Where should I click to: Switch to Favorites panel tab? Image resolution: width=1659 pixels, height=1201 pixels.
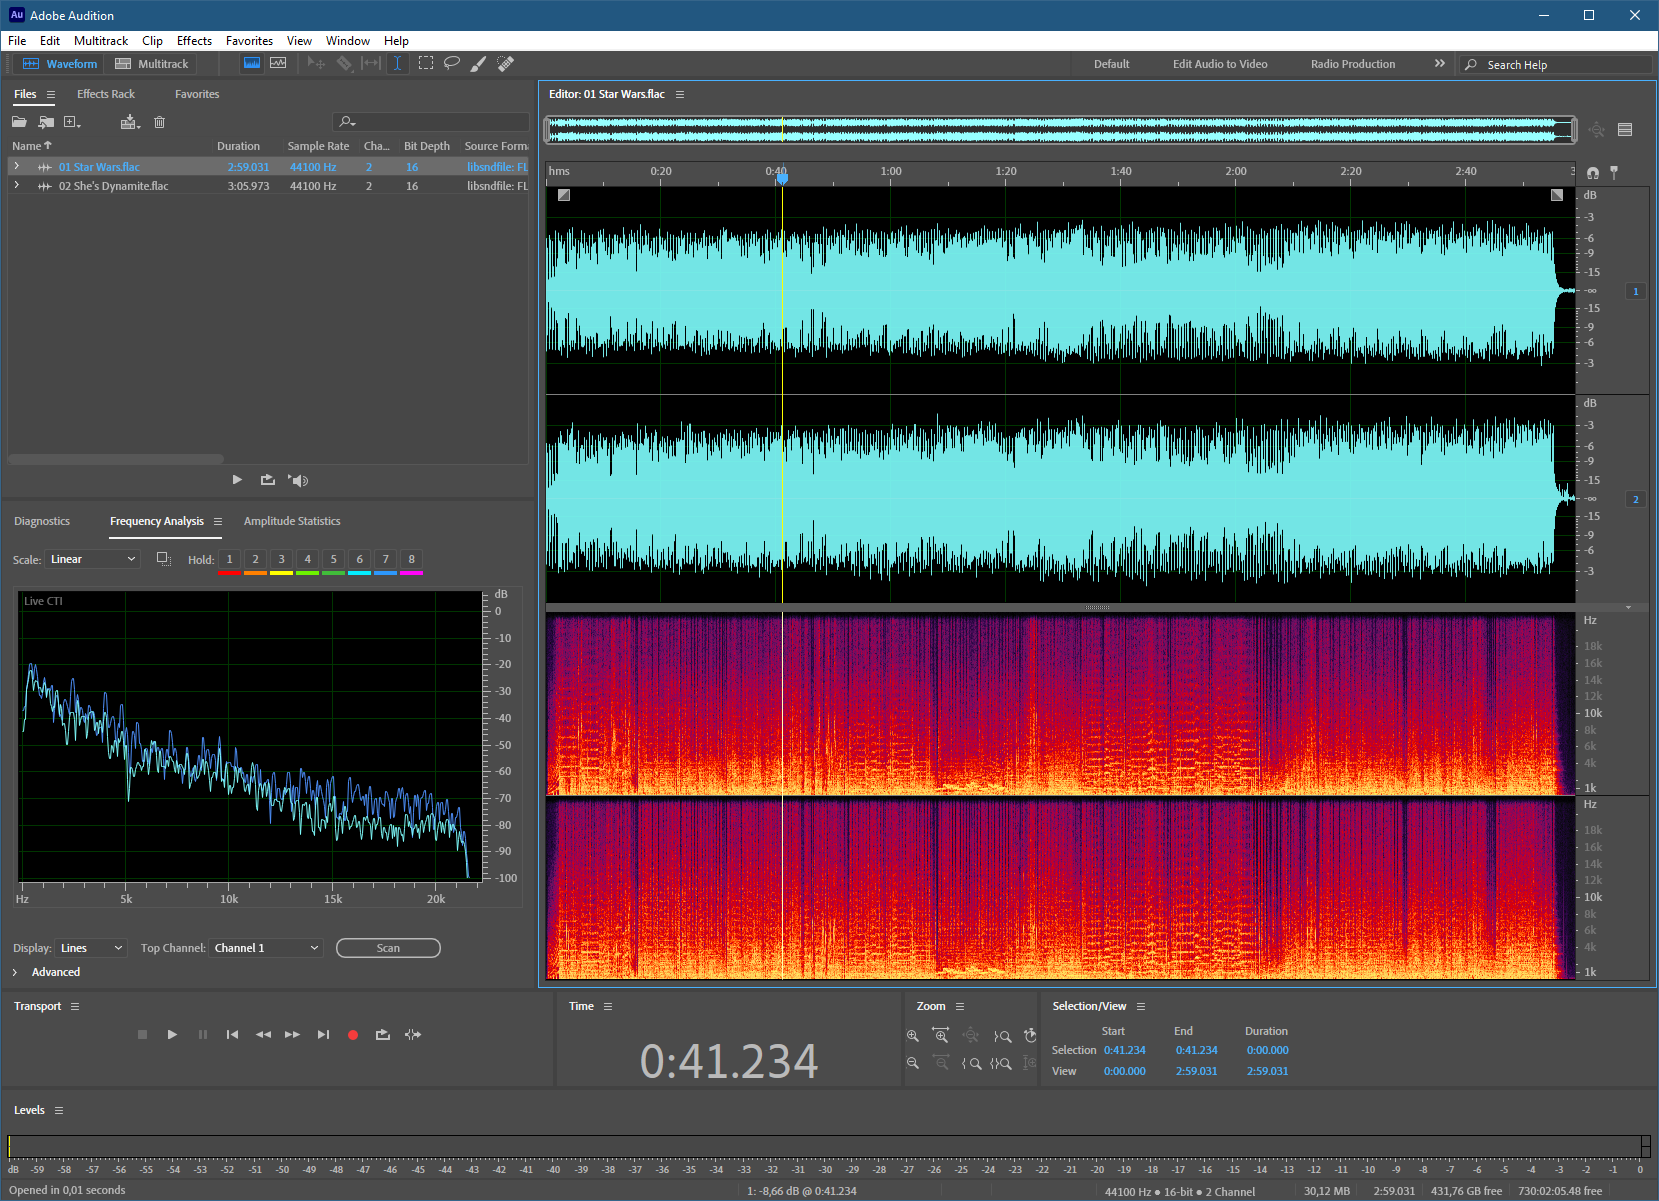tap(197, 94)
